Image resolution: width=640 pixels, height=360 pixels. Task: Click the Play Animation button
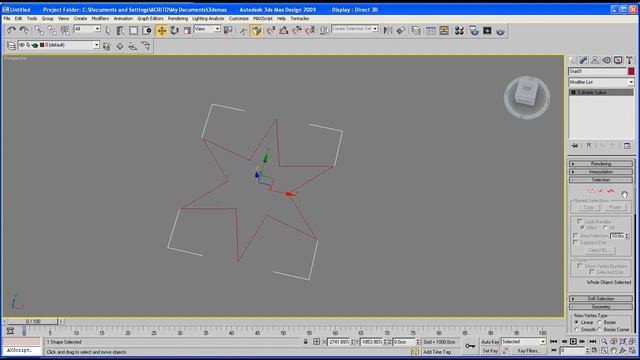[x=573, y=342]
